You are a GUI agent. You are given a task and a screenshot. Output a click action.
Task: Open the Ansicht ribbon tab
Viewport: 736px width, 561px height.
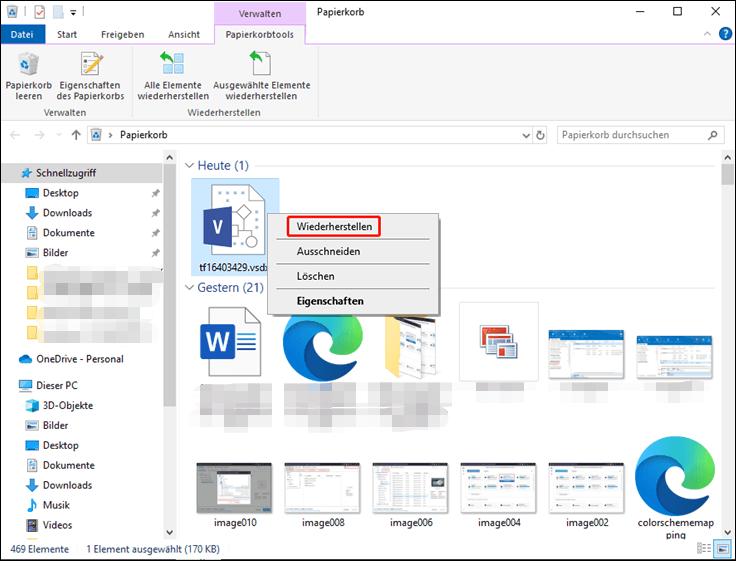tap(182, 34)
